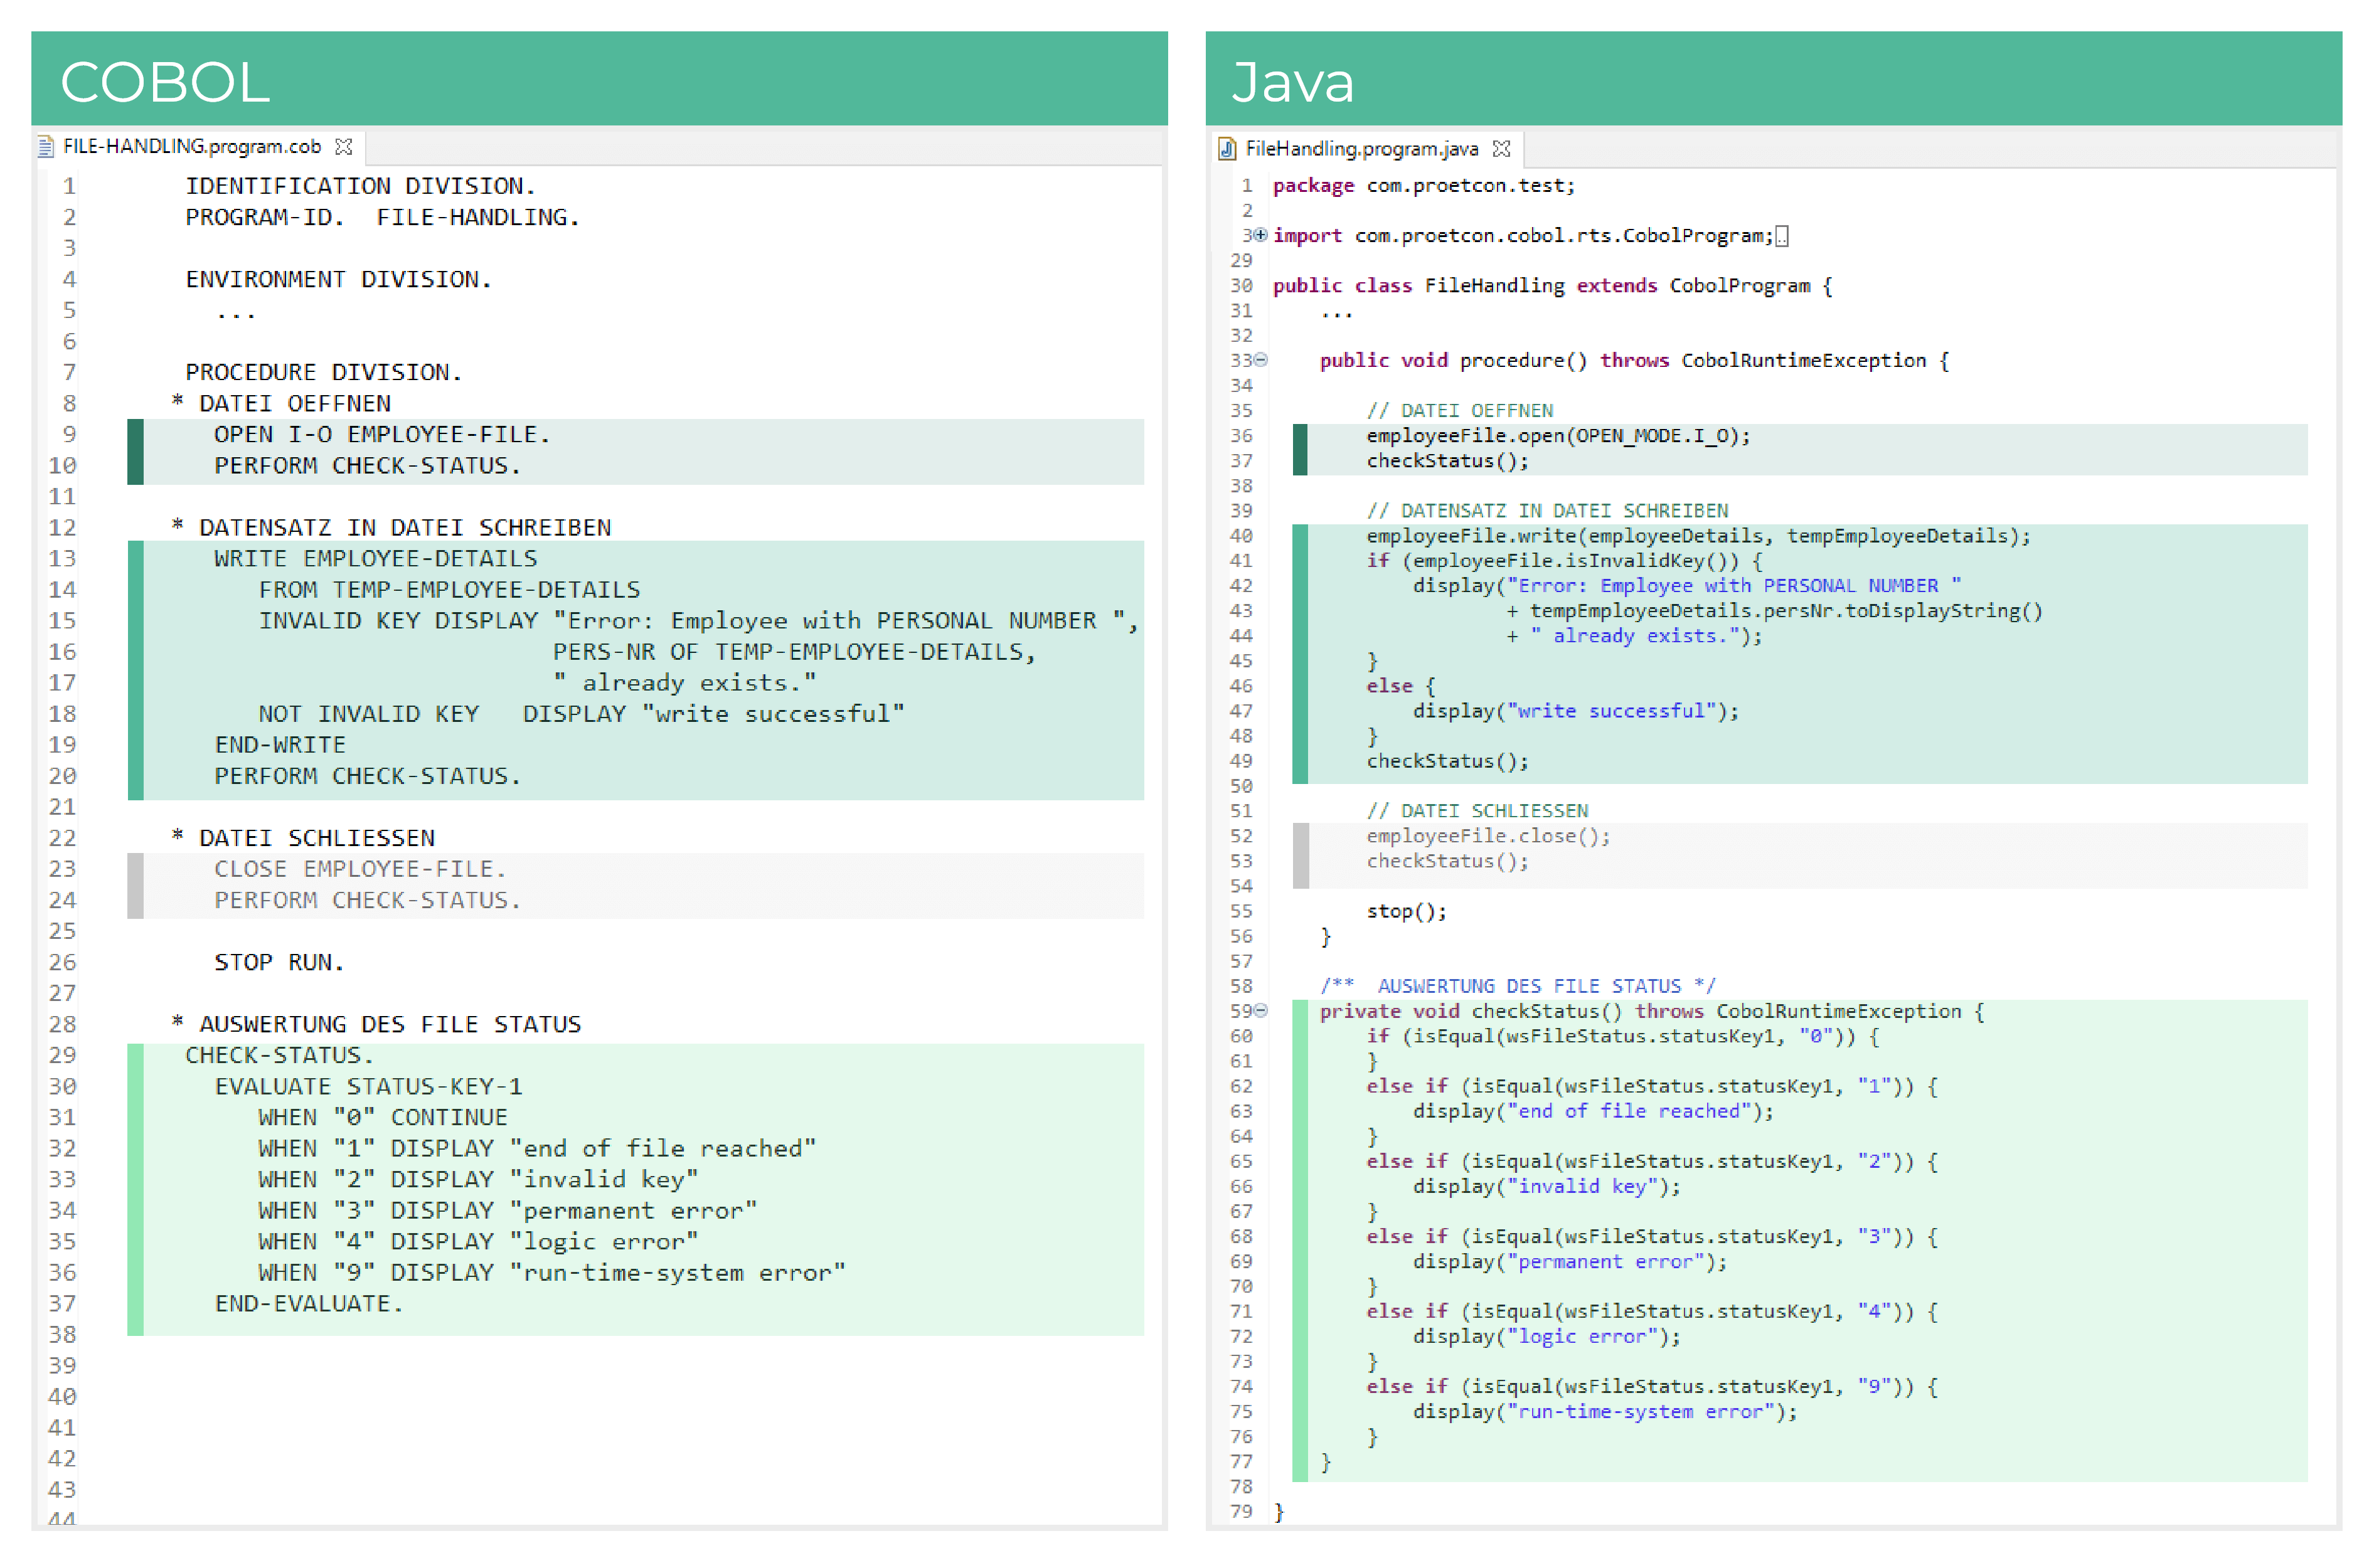The height and width of the screenshot is (1568, 2379).
Task: Click the gray marker beside OPEN I-O EMPLOYEE-FILE
Action: [135, 450]
